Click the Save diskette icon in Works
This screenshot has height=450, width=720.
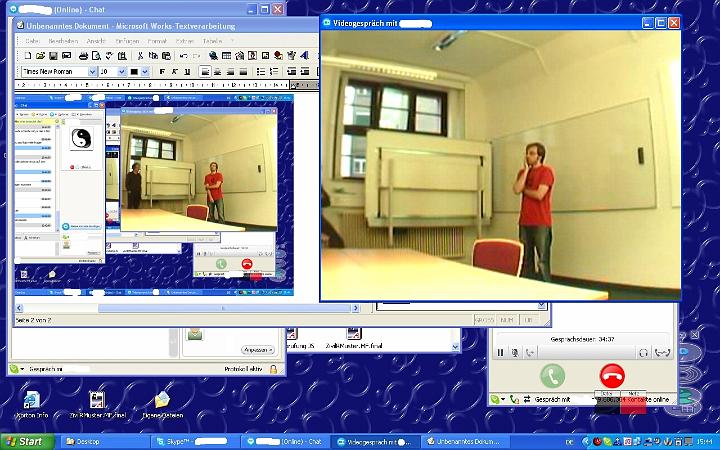53,56
